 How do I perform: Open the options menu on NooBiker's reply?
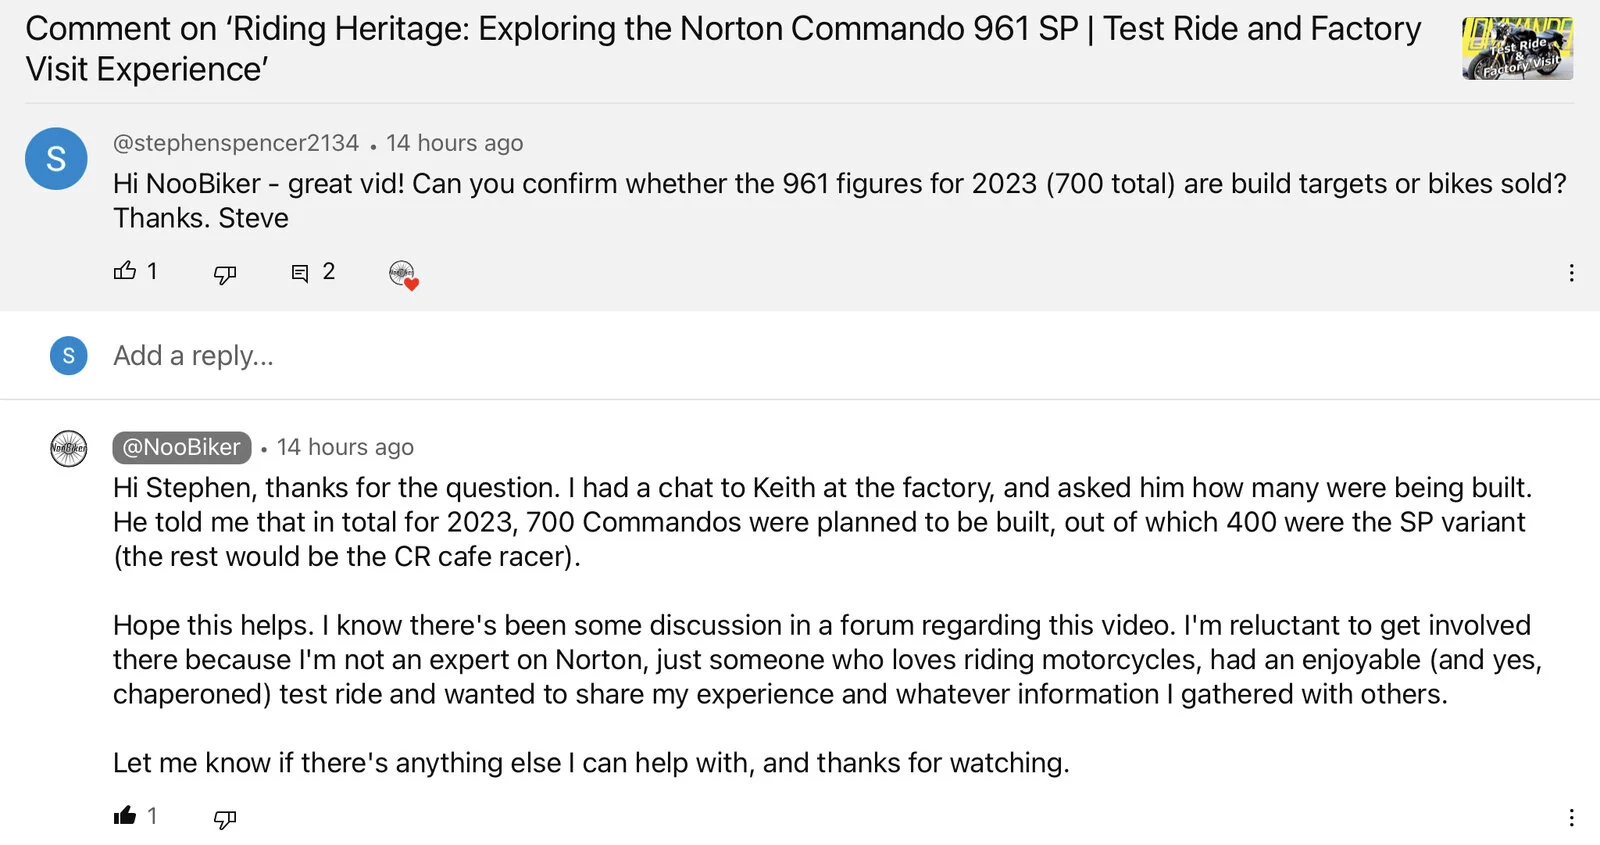pyautogui.click(x=1572, y=818)
